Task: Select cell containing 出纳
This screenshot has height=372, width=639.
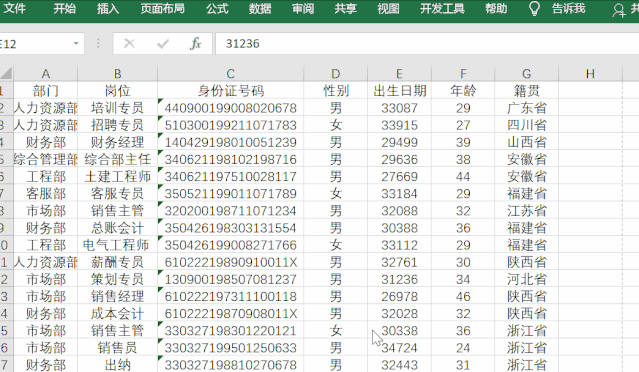Action: pos(117,364)
